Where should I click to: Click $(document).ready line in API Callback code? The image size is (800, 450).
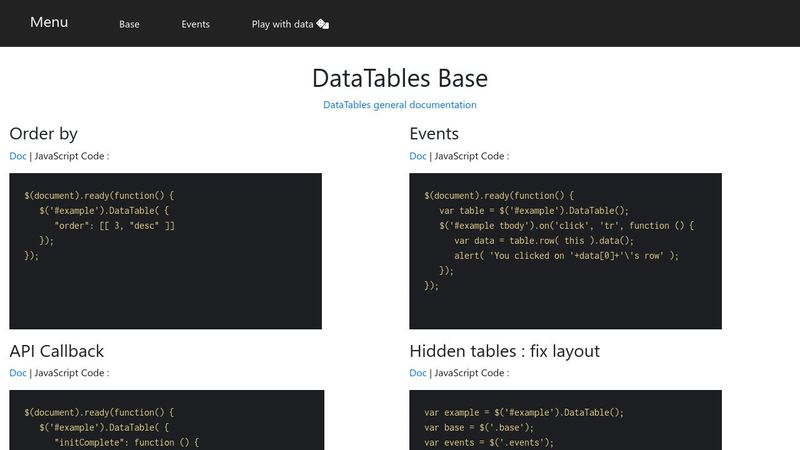(99, 413)
